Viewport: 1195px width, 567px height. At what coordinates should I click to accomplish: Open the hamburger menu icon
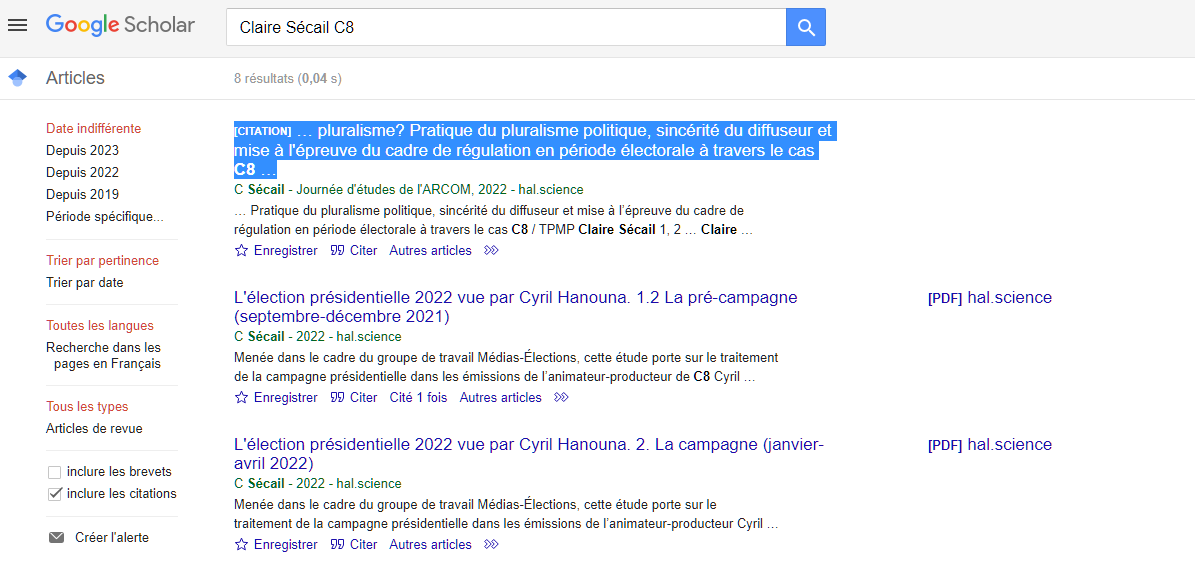17,25
